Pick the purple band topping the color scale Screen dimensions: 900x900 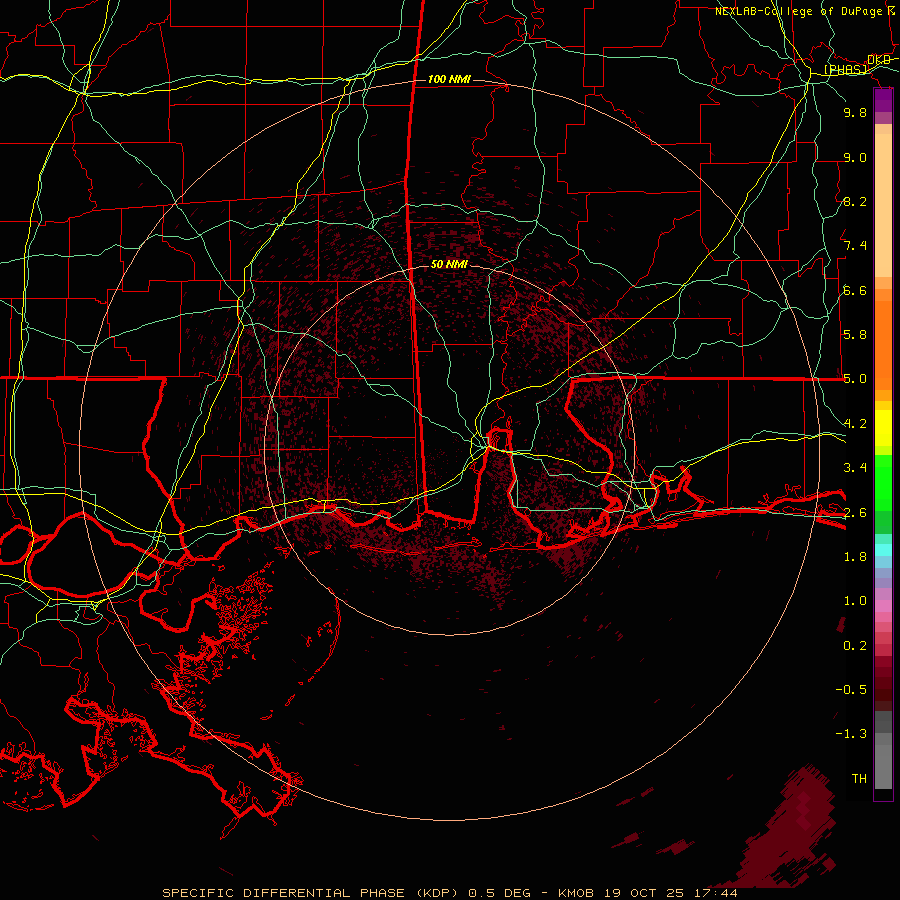pyautogui.click(x=883, y=101)
